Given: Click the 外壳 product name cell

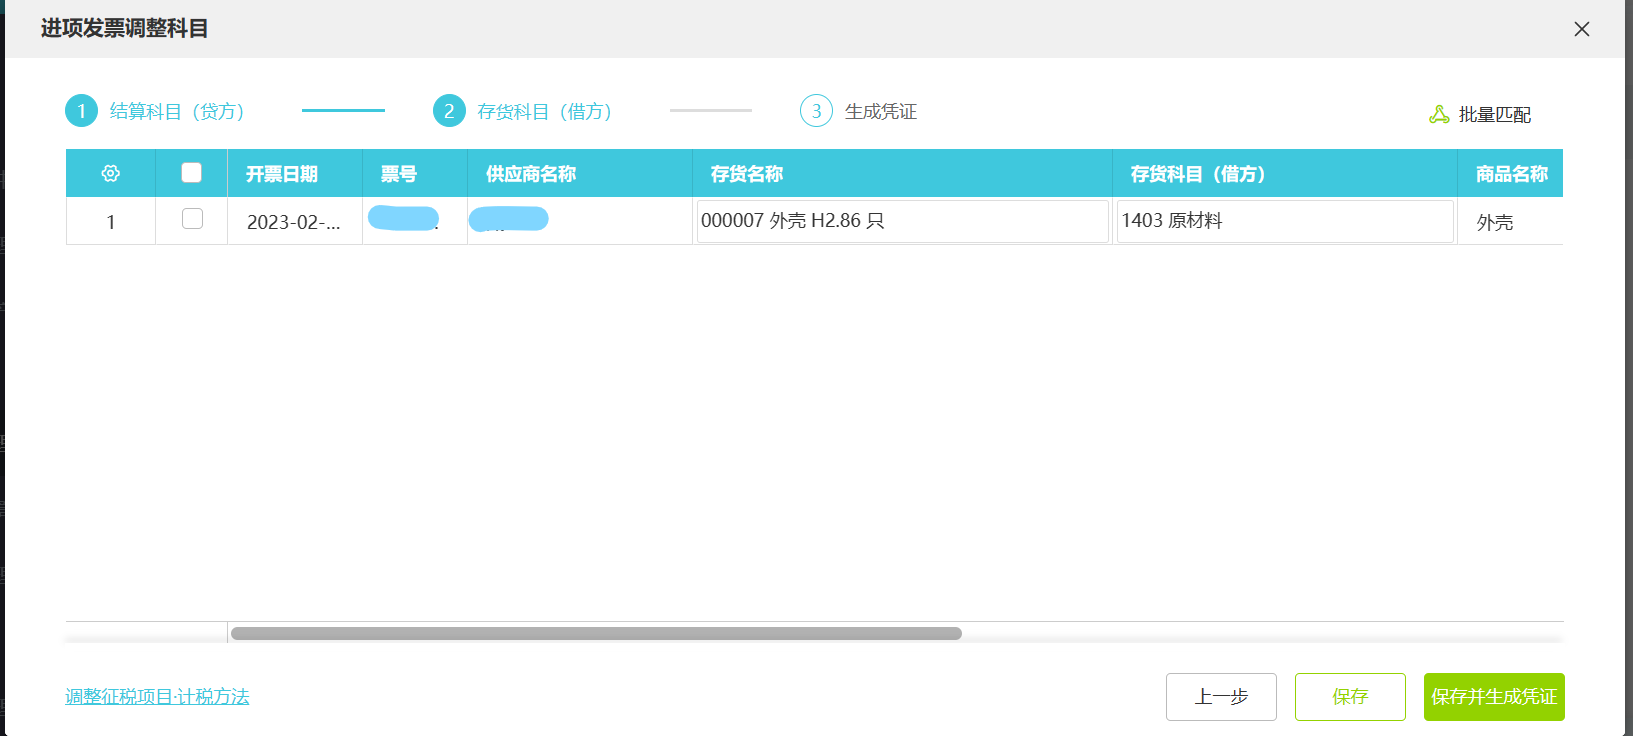Looking at the screenshot, I should pos(1510,222).
